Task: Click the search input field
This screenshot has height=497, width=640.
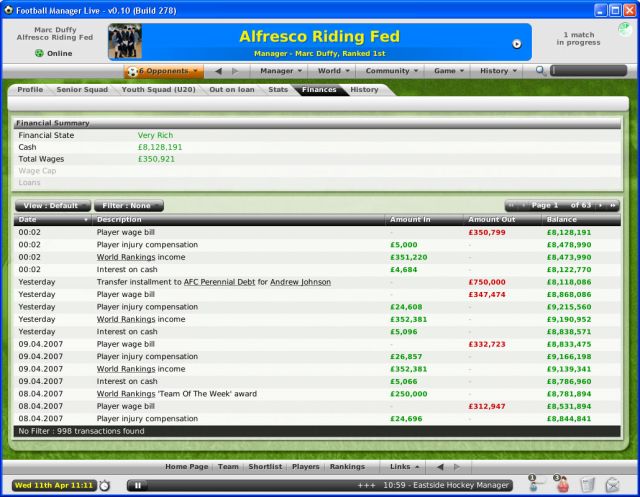Action: [594, 71]
